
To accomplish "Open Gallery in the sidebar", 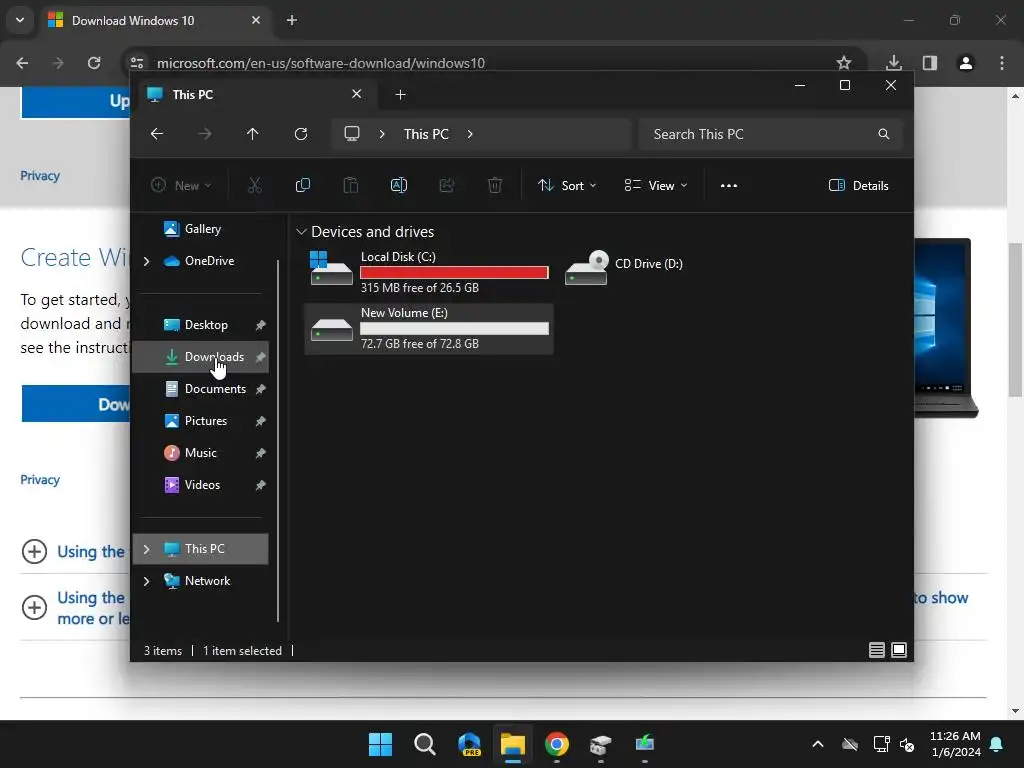I will pyautogui.click(x=202, y=229).
